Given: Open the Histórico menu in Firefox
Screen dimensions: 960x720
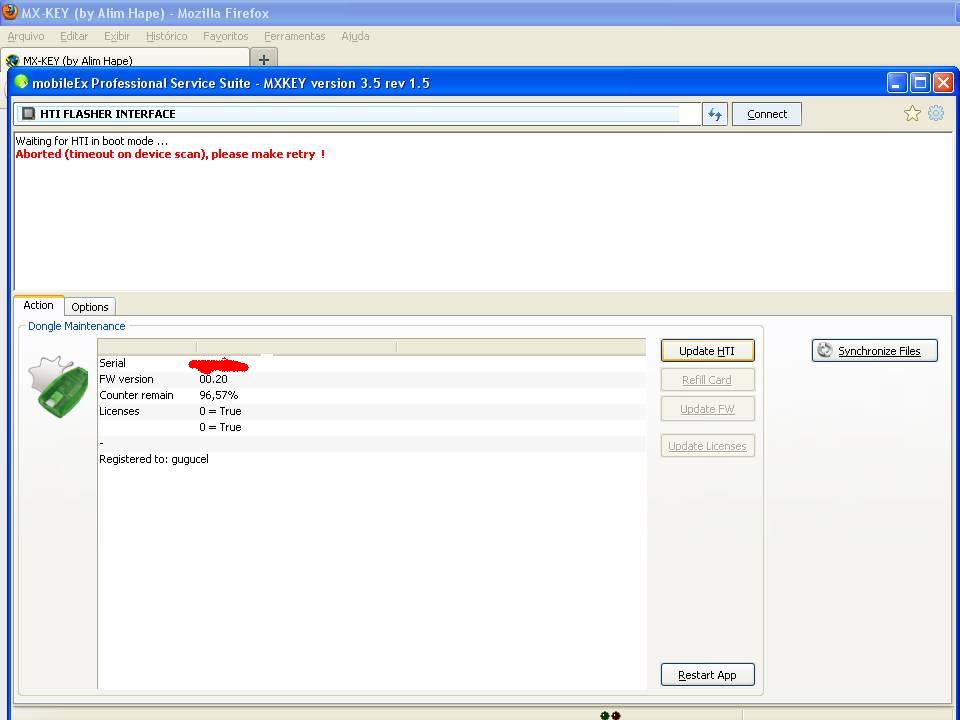Looking at the screenshot, I should coord(167,36).
